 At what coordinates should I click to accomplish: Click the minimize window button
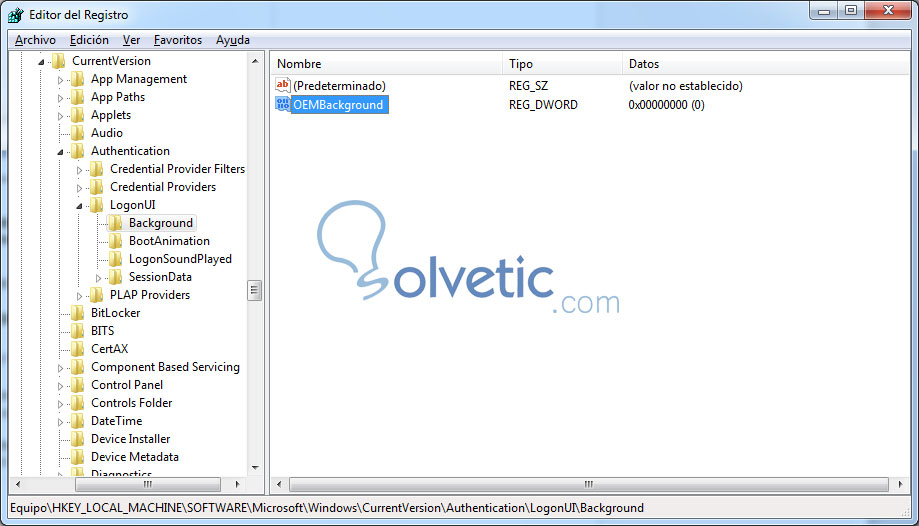click(824, 10)
